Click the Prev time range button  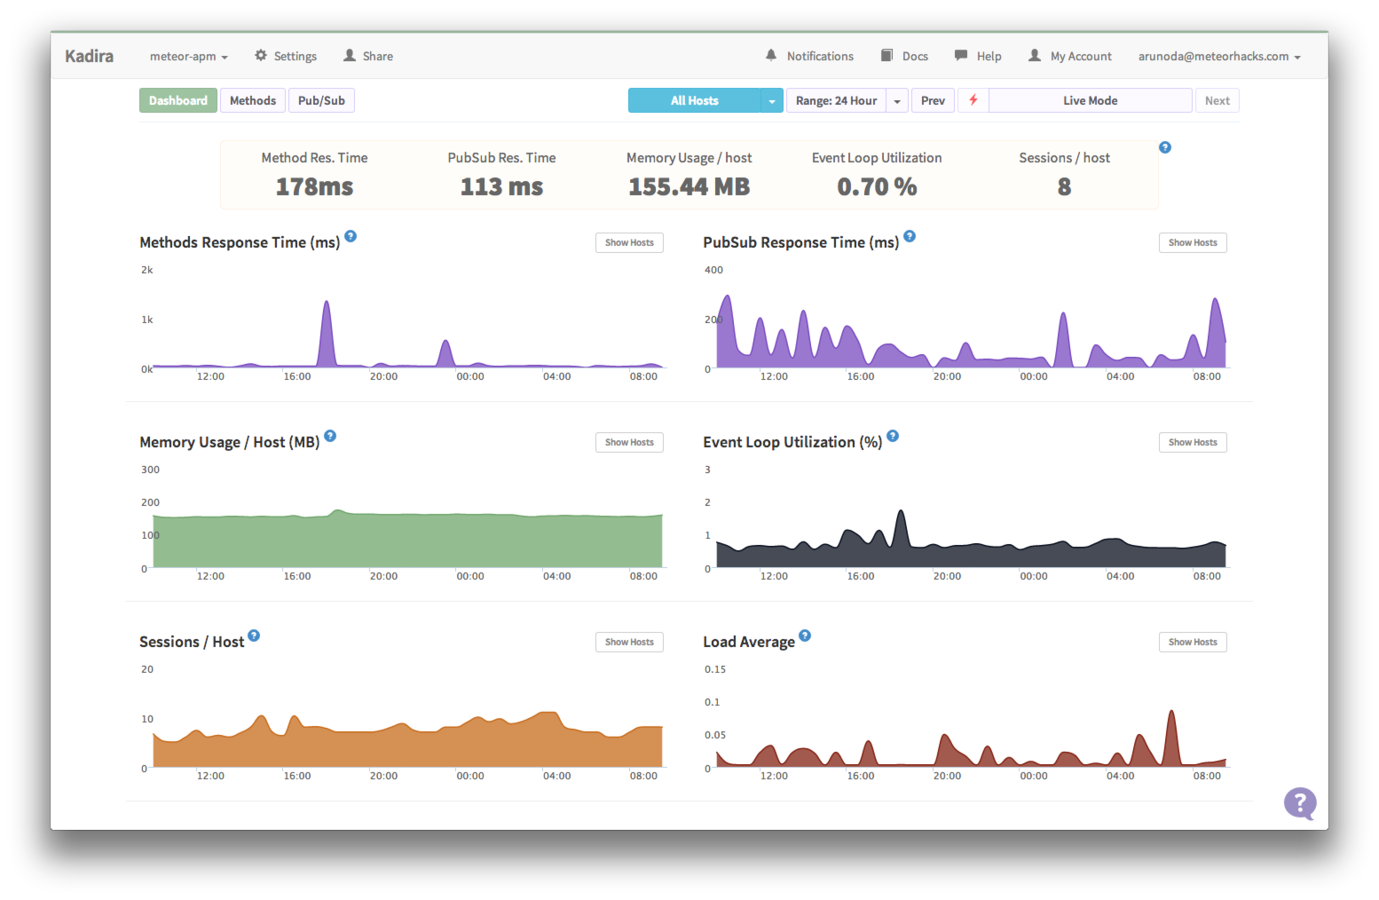932,100
